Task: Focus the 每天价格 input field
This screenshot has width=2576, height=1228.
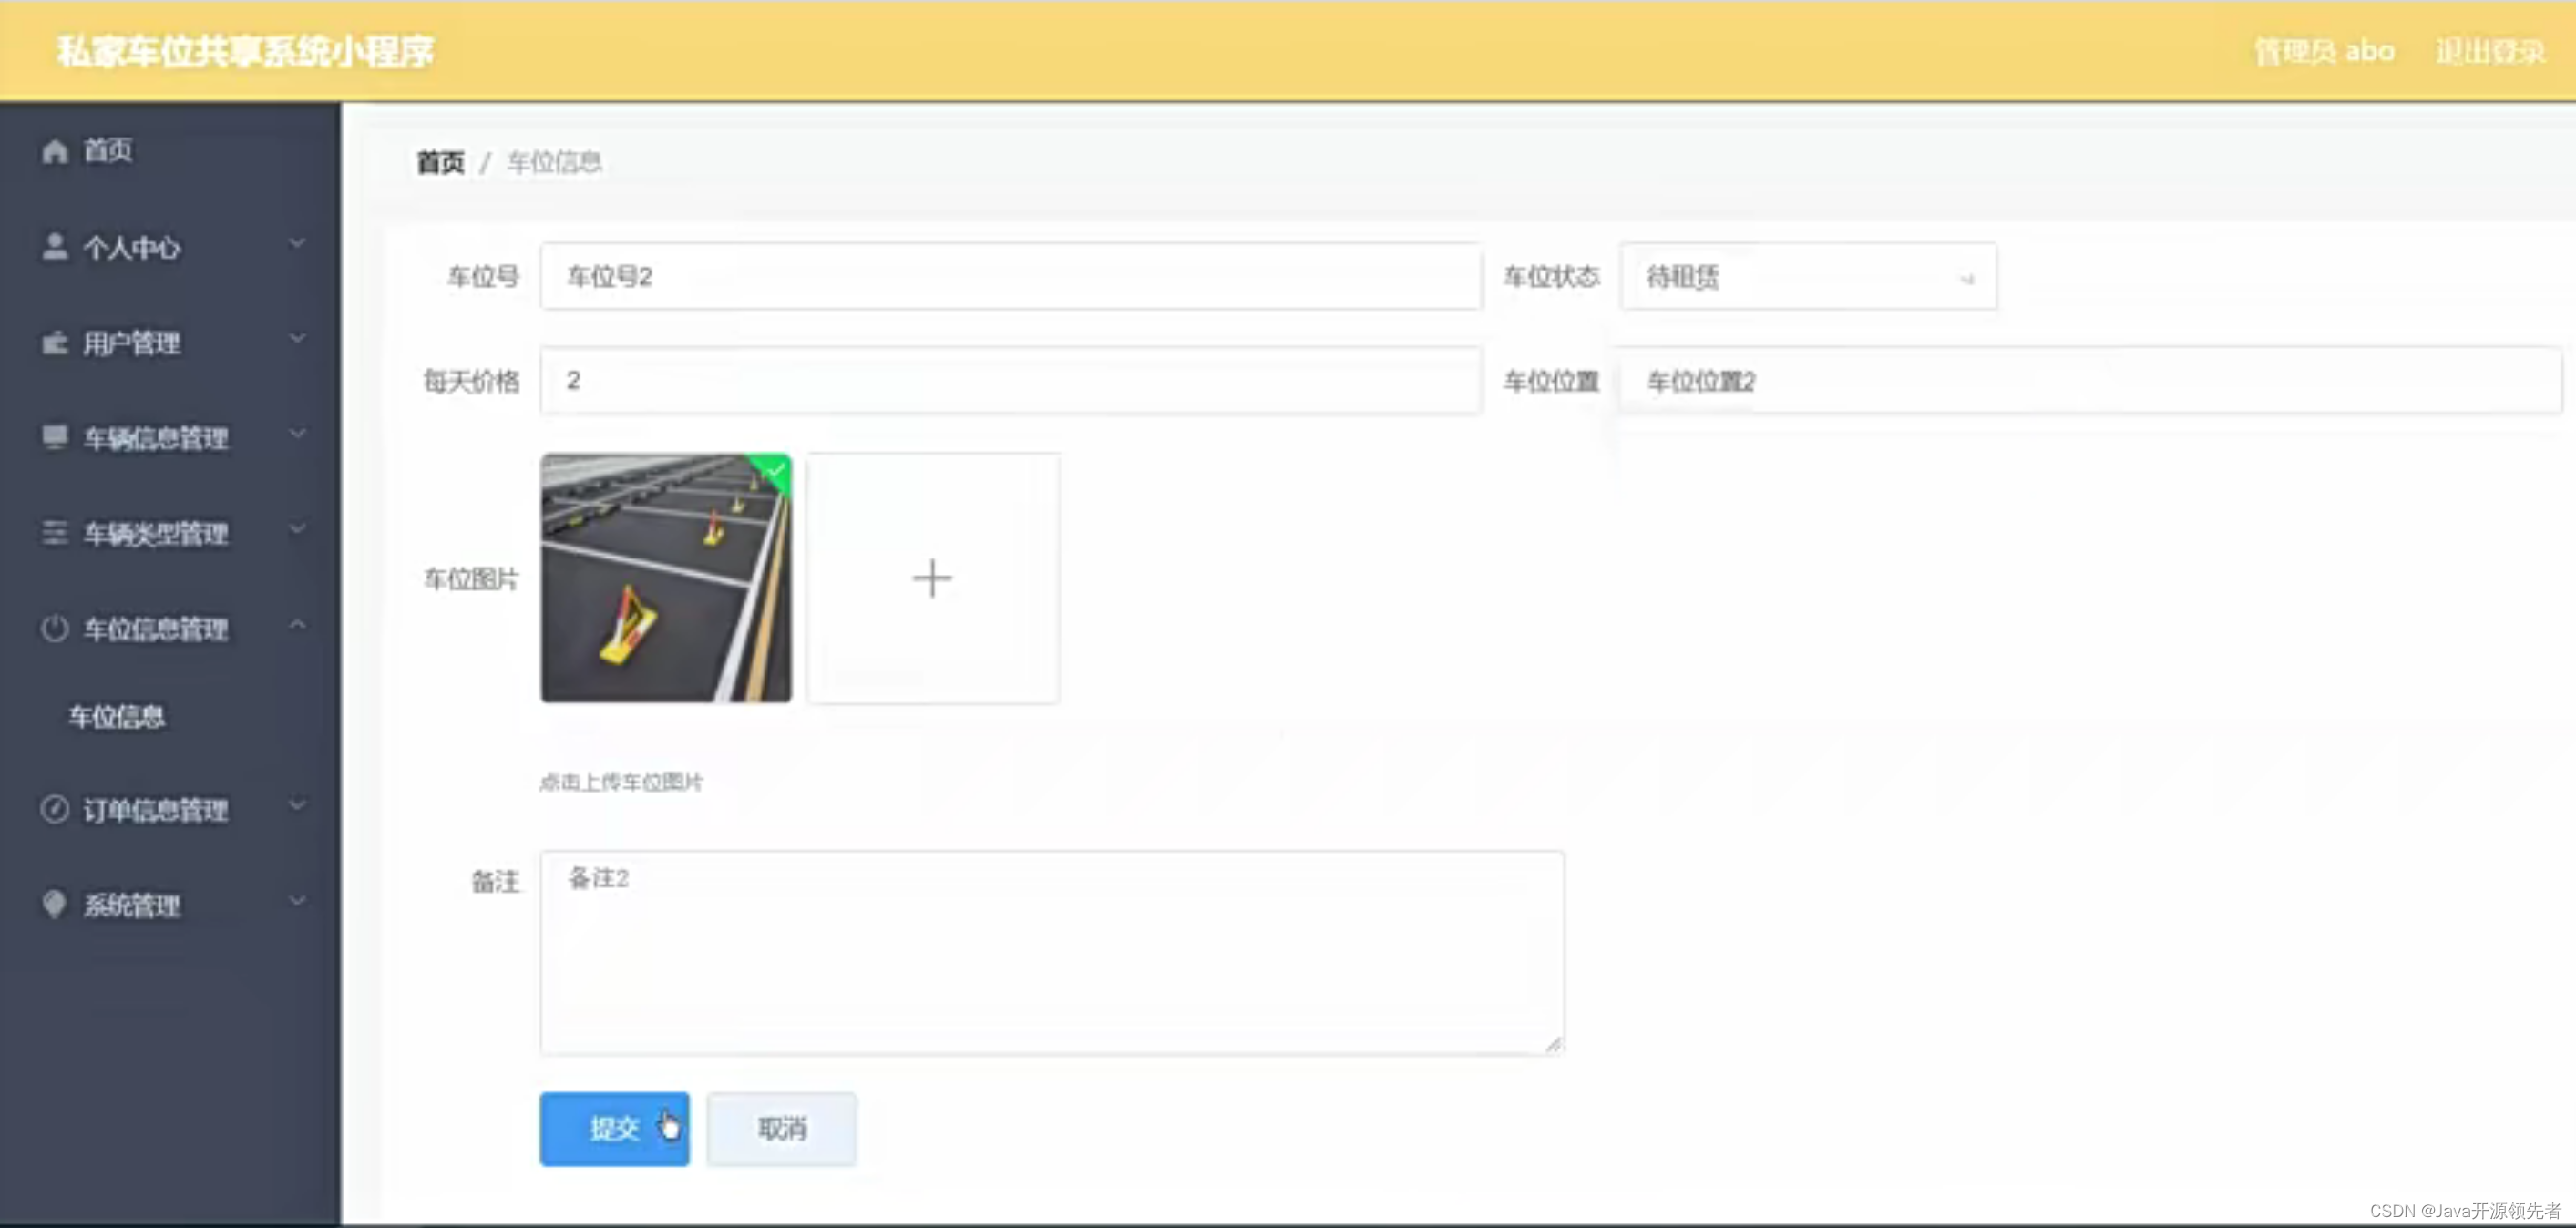Action: point(1010,381)
